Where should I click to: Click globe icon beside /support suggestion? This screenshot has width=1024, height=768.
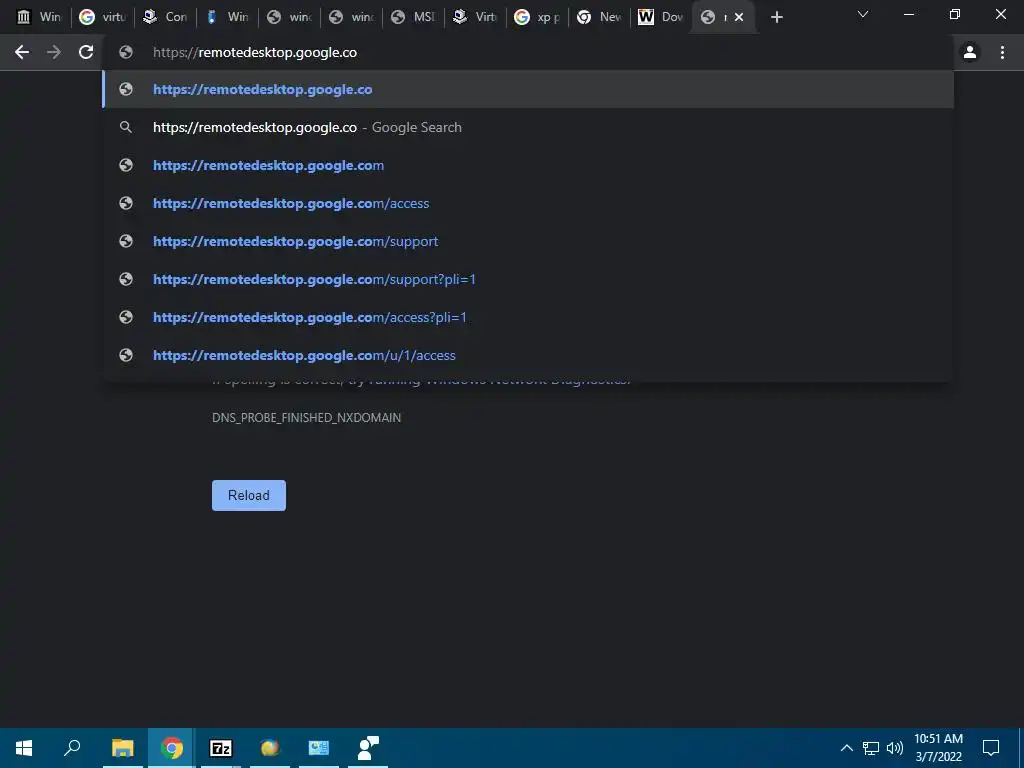coord(126,241)
